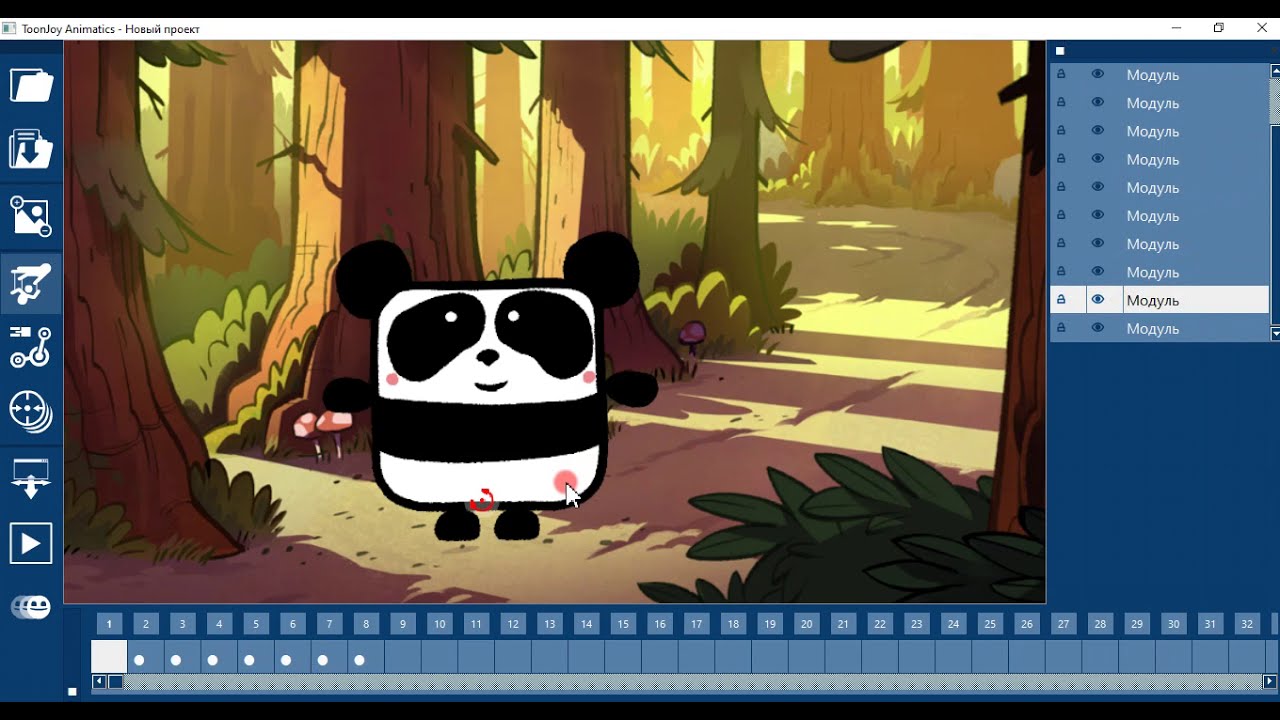Lock the topmost Модуль layer

click(1061, 74)
